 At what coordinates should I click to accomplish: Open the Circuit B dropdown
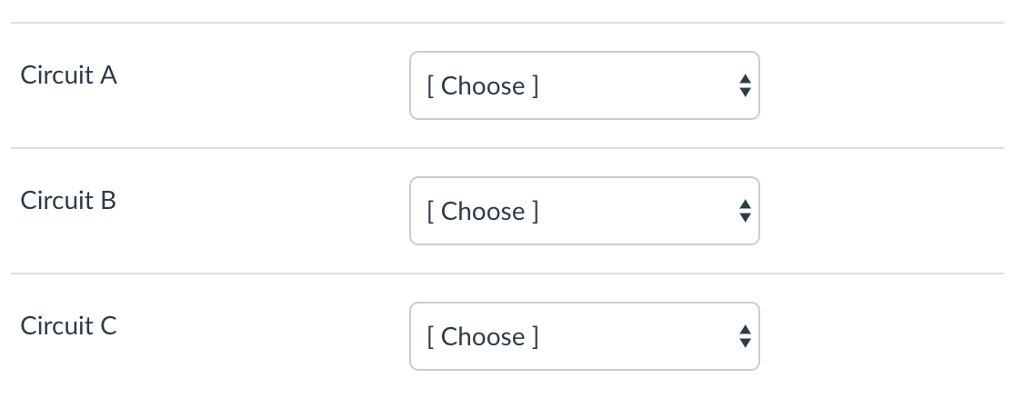point(584,211)
